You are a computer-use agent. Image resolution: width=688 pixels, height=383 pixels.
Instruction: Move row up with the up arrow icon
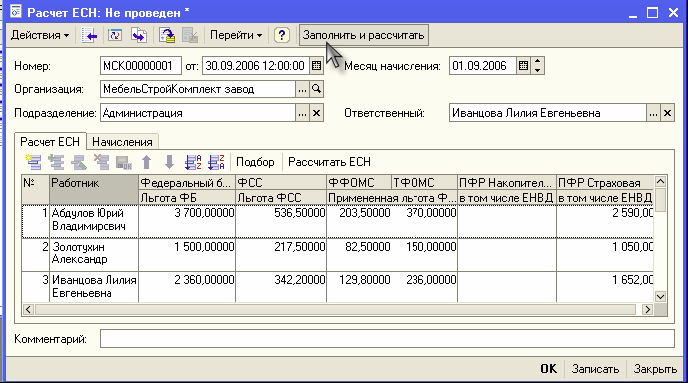click(x=147, y=162)
